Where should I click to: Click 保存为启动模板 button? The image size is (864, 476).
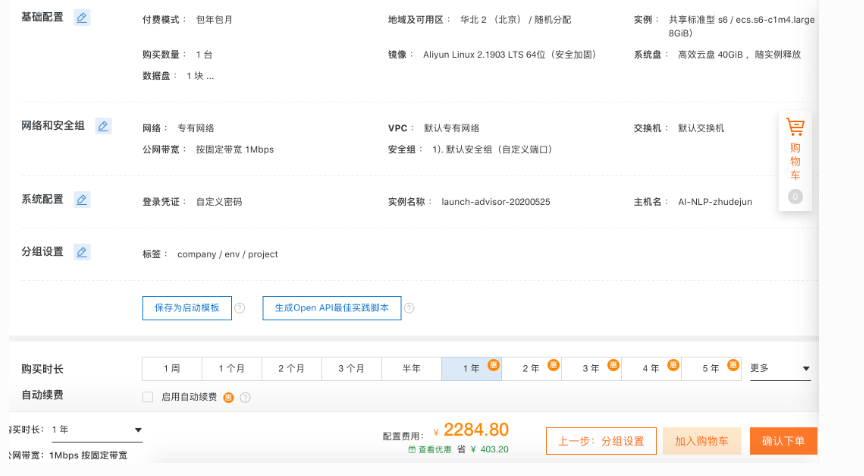click(x=187, y=308)
